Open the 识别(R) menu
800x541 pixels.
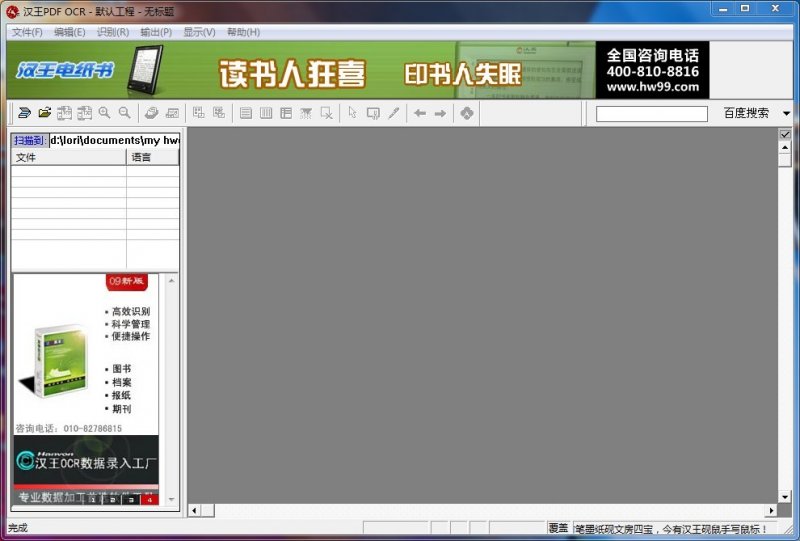113,32
